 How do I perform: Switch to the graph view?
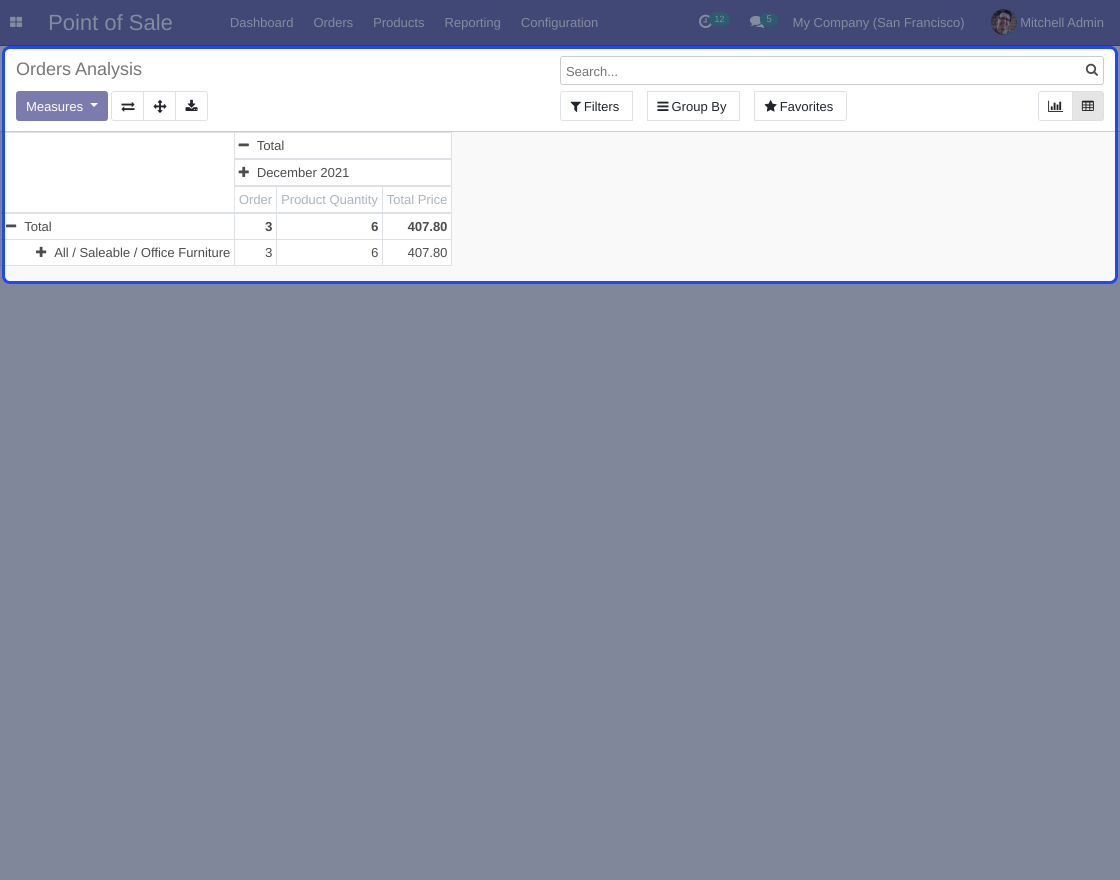click(1055, 106)
